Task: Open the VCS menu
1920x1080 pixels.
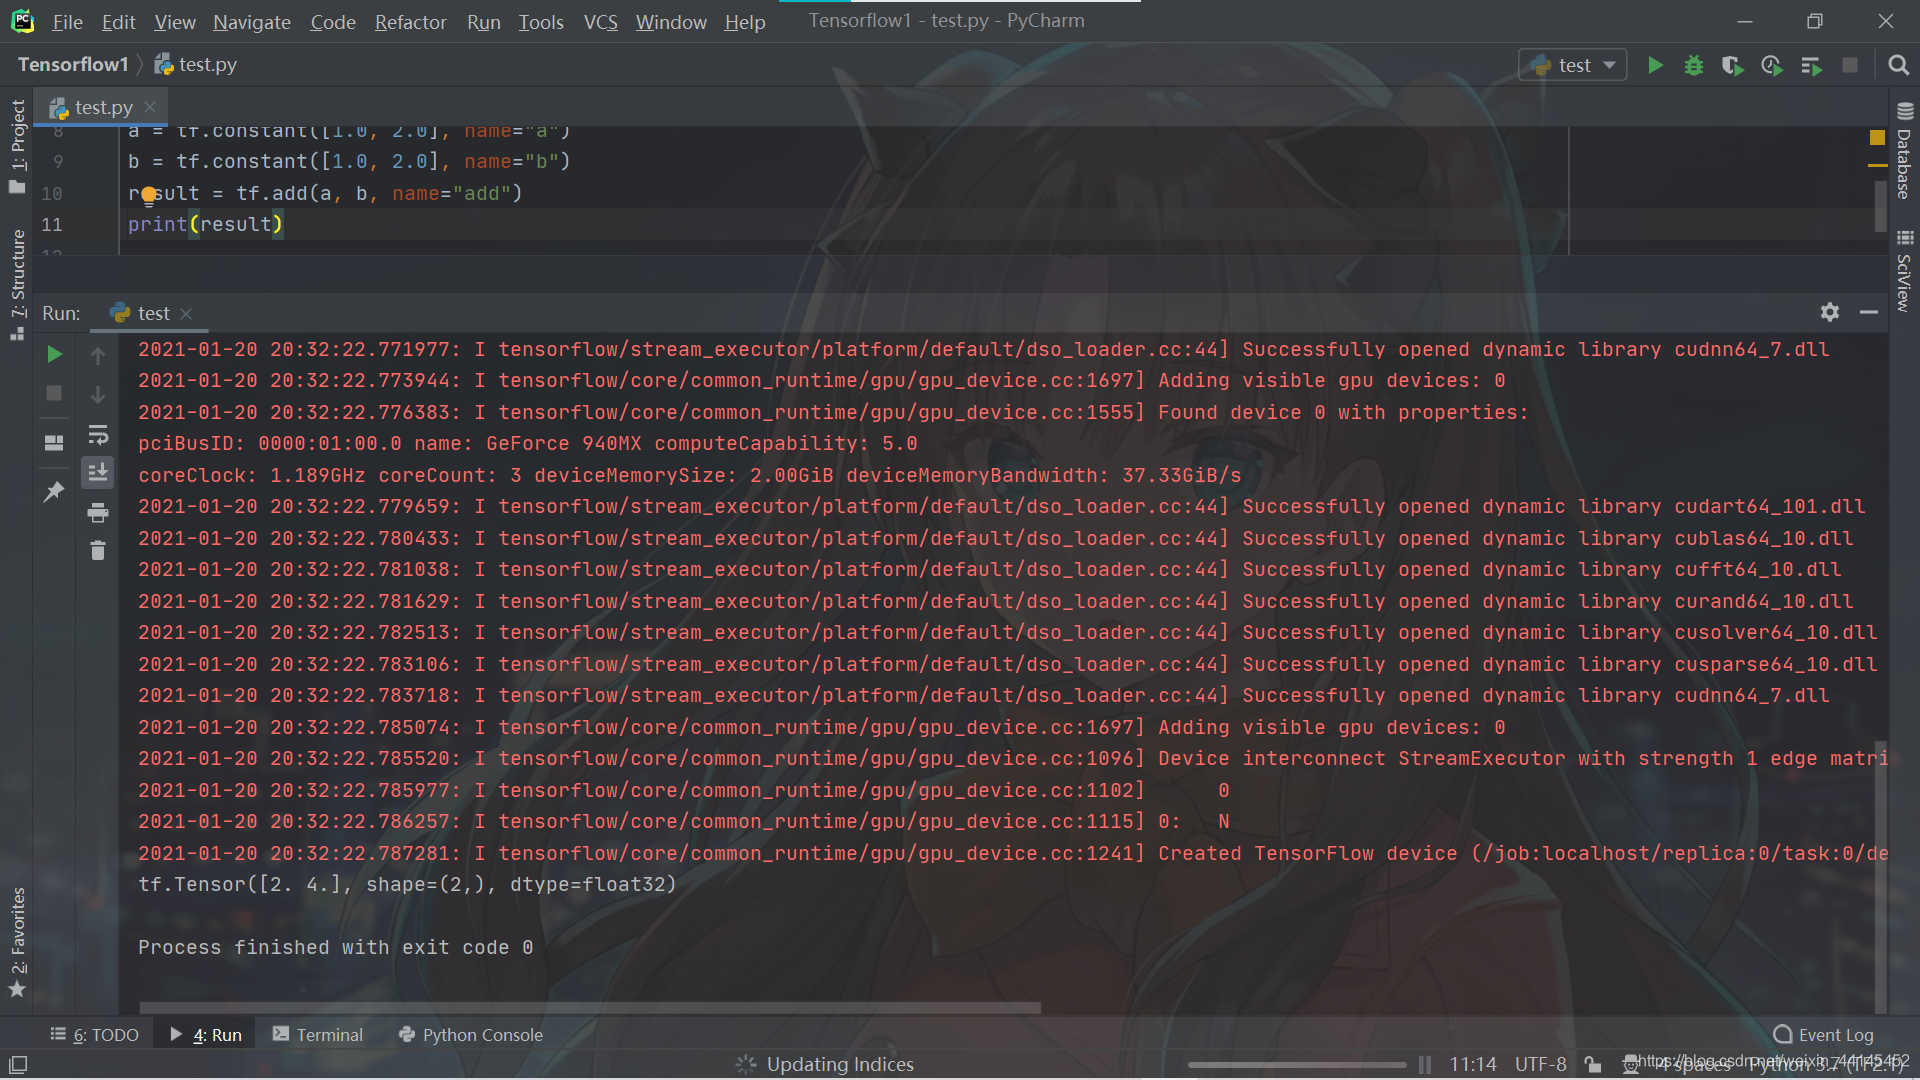Action: pos(600,21)
